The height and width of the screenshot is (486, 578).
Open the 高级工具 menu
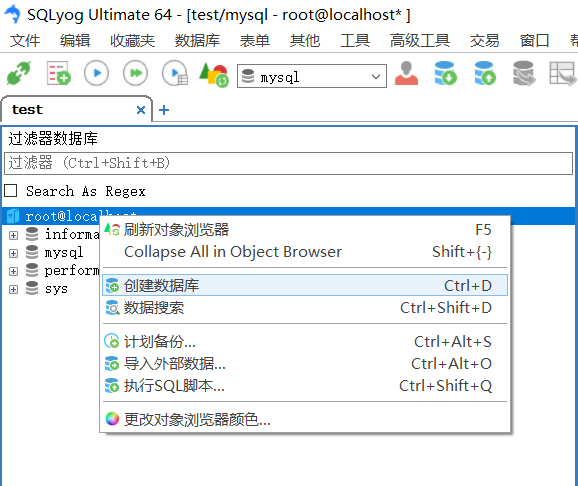(420, 40)
